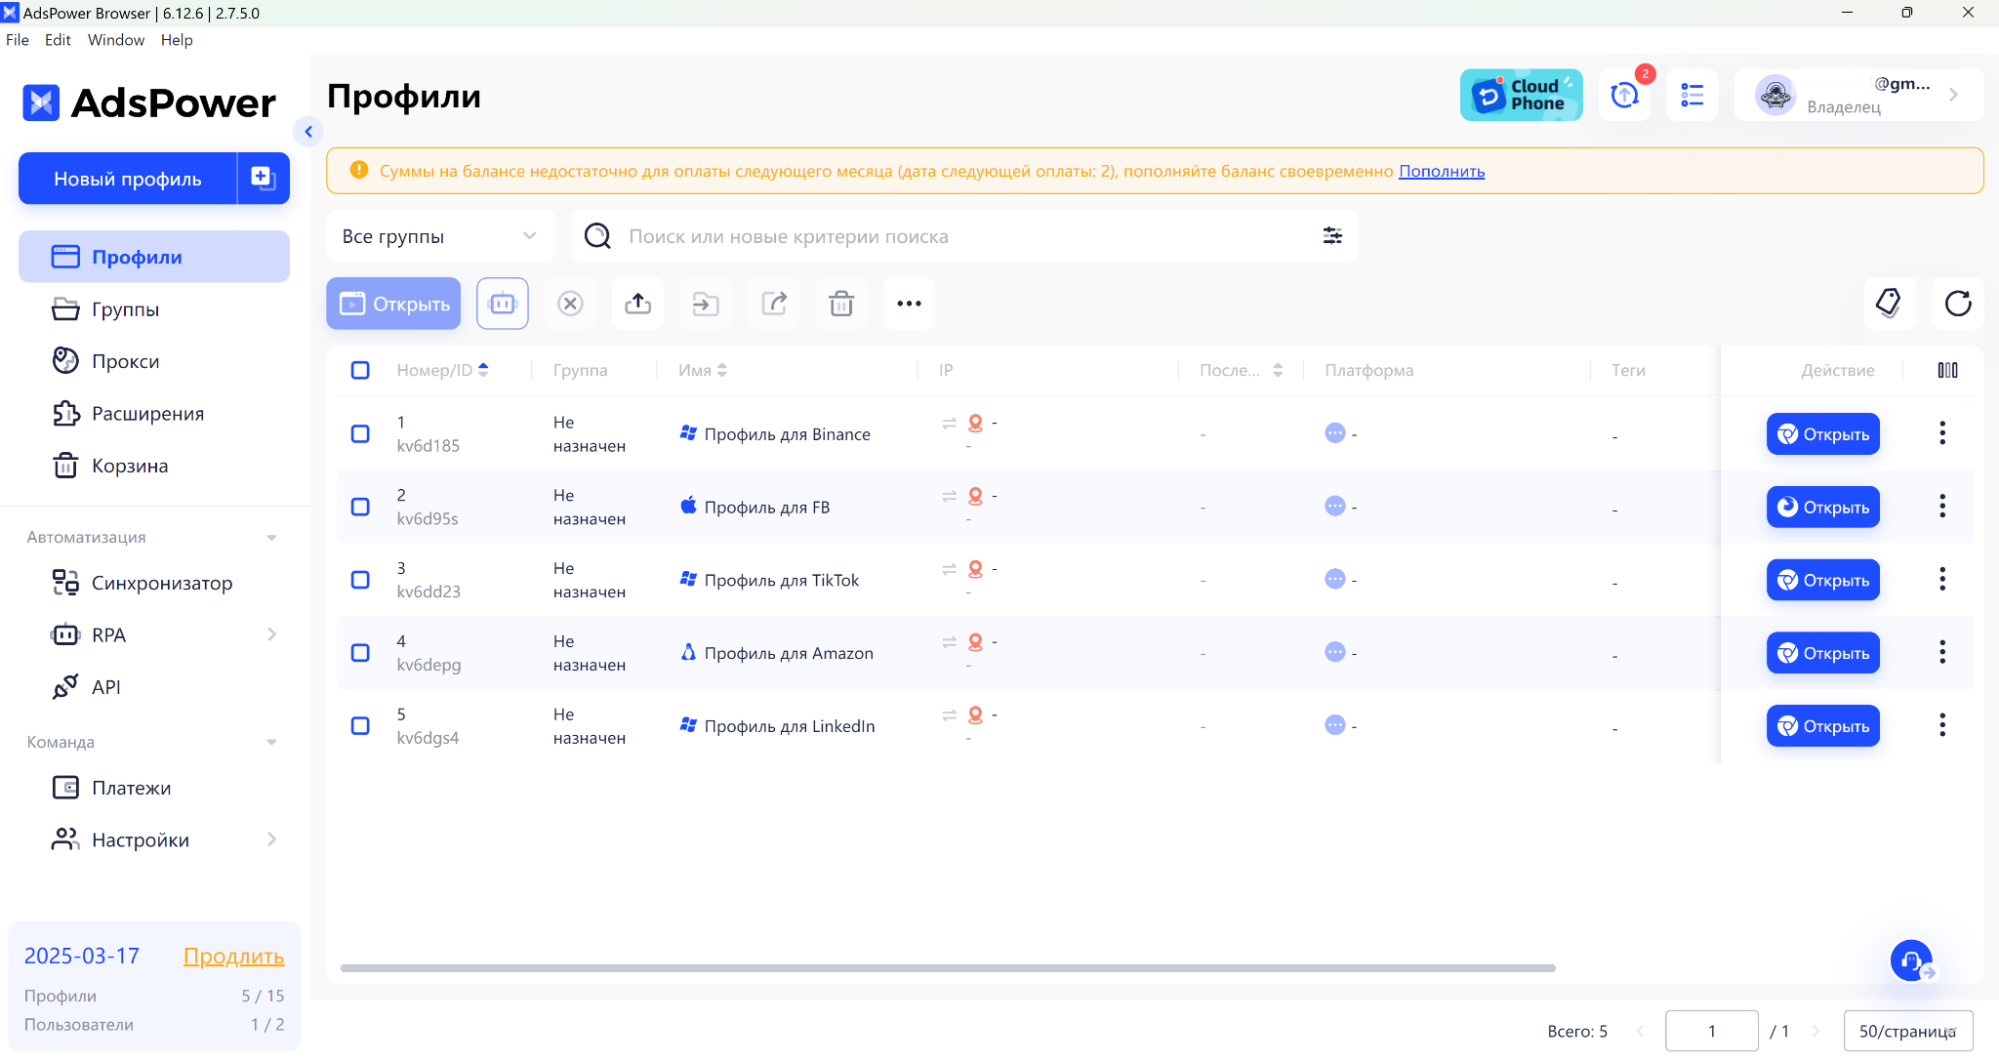Open Синхронизатор in sidebar
The height and width of the screenshot is (1058, 1999).
154,582
